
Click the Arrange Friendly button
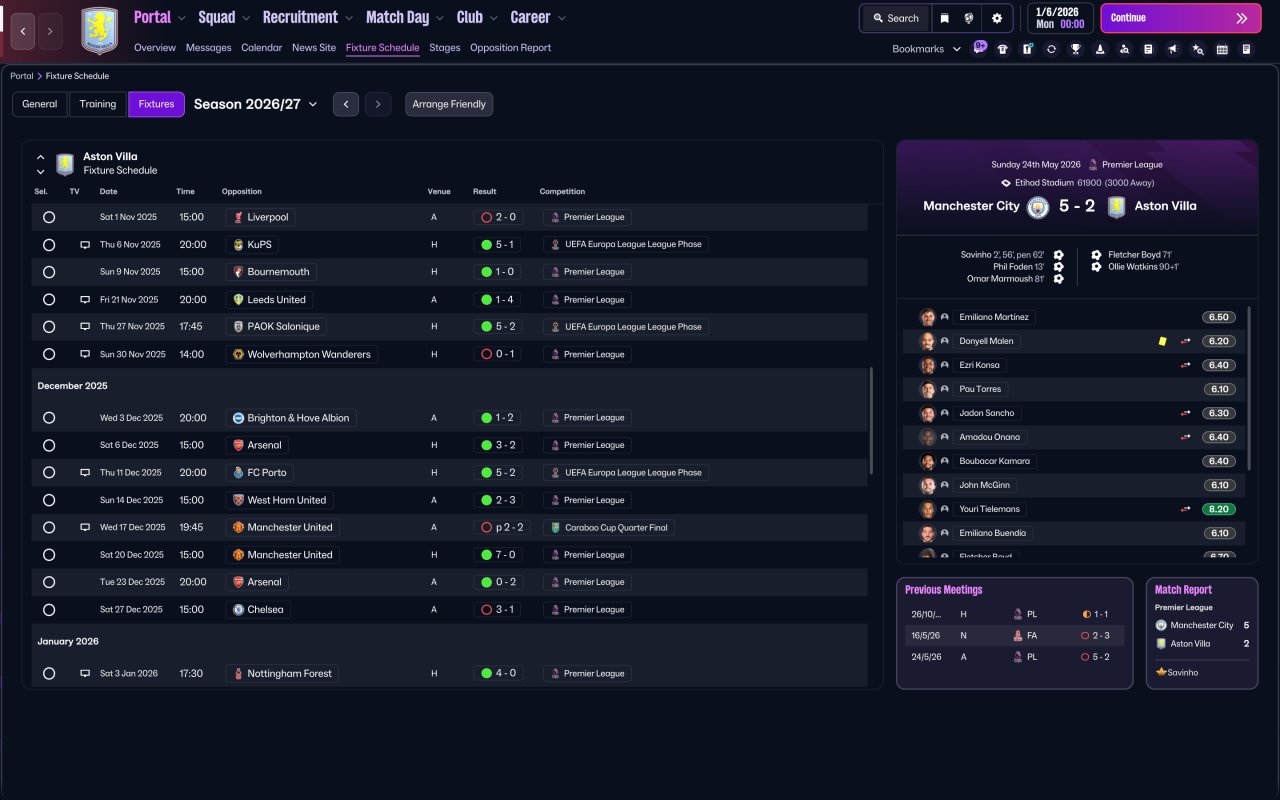pos(449,104)
